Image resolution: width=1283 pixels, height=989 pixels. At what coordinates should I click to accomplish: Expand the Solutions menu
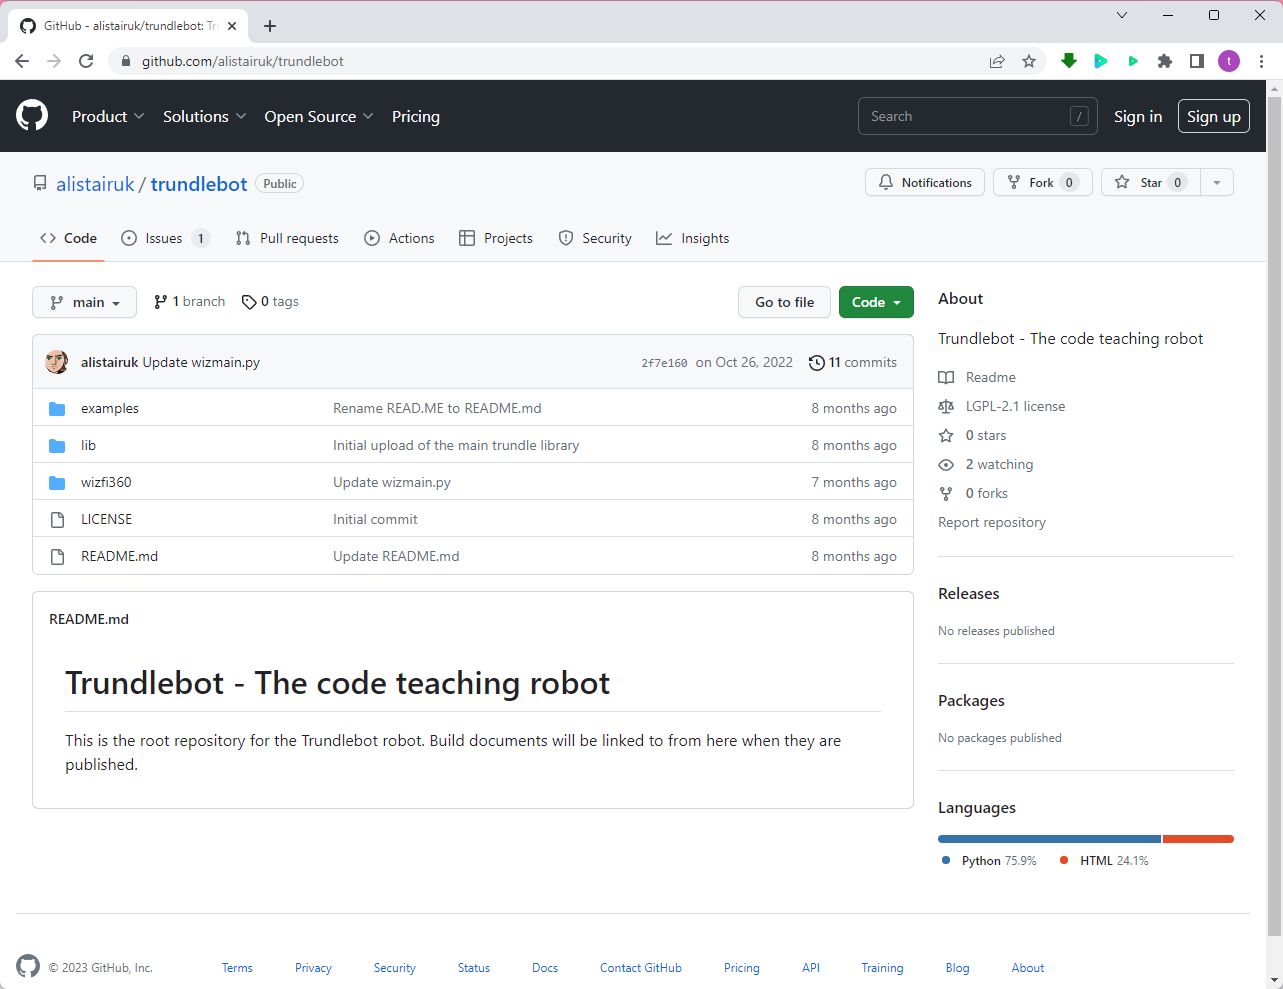[204, 116]
